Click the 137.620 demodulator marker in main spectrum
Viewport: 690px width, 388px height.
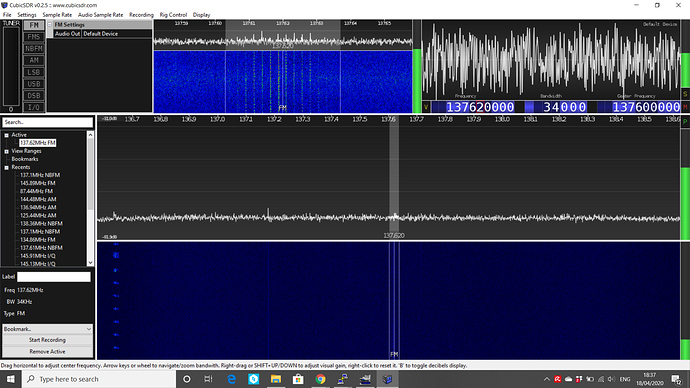pos(394,235)
